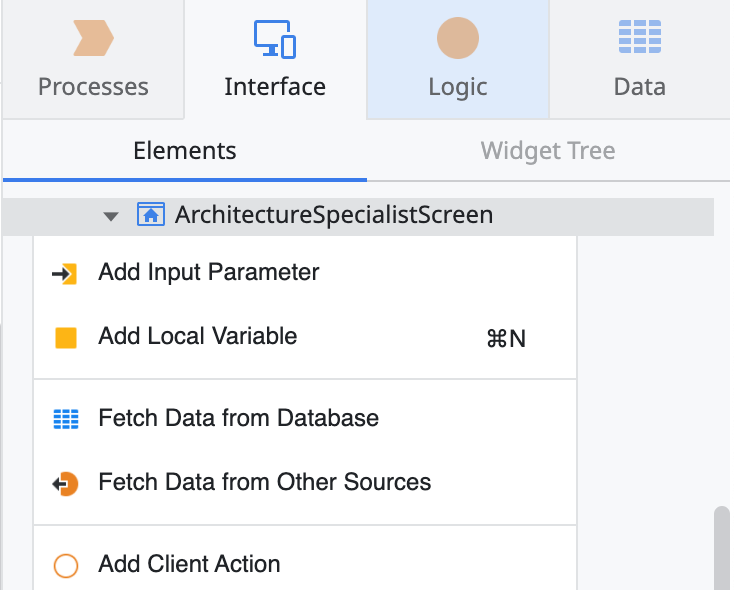Image resolution: width=734 pixels, height=590 pixels.
Task: Click the blue Fetch Data from Database icon
Action: (x=65, y=419)
